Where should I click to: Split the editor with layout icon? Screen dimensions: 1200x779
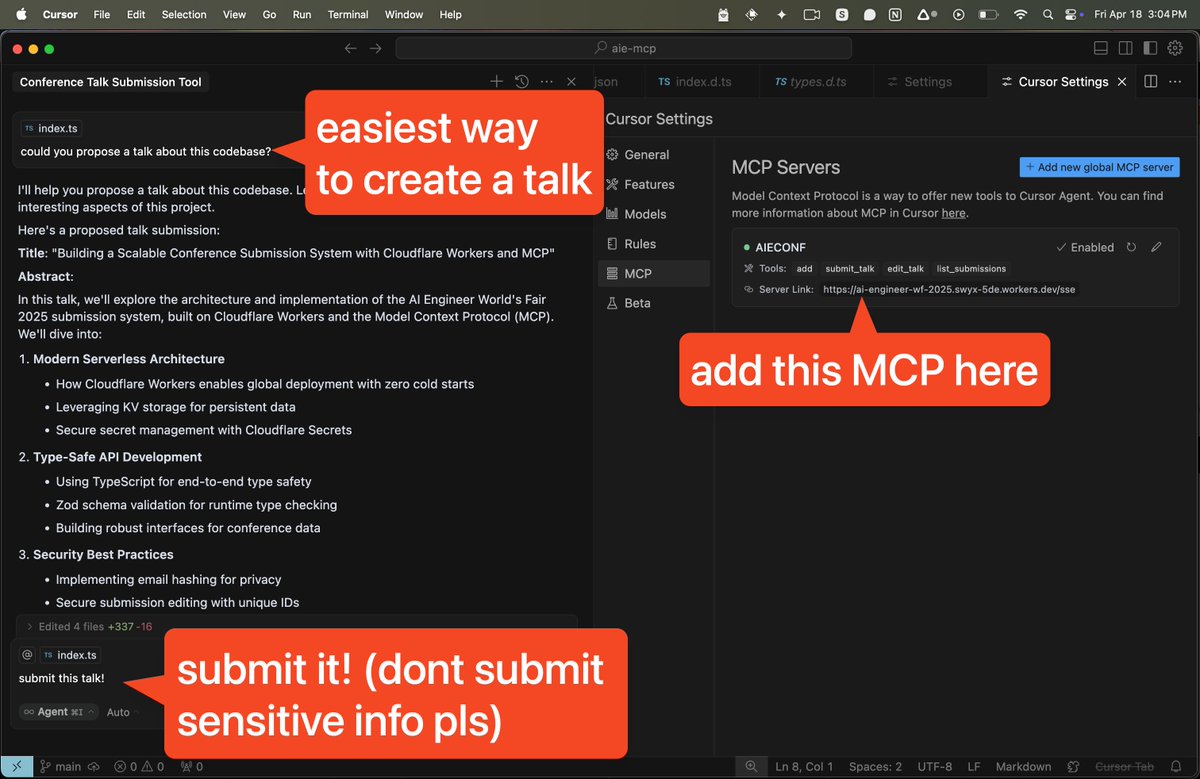click(x=1150, y=82)
